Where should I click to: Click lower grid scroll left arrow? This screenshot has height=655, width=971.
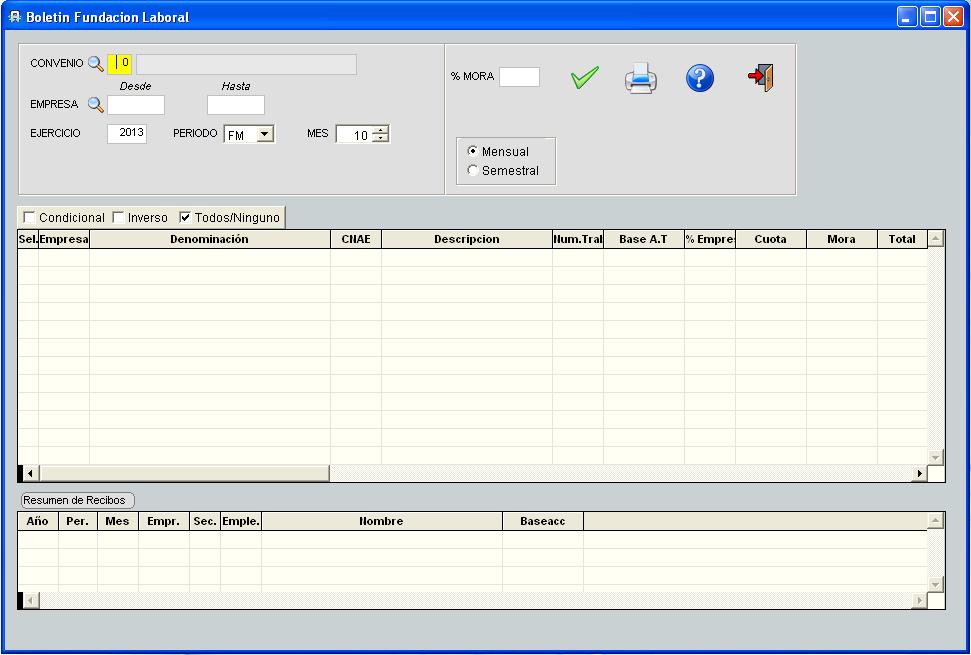point(30,601)
